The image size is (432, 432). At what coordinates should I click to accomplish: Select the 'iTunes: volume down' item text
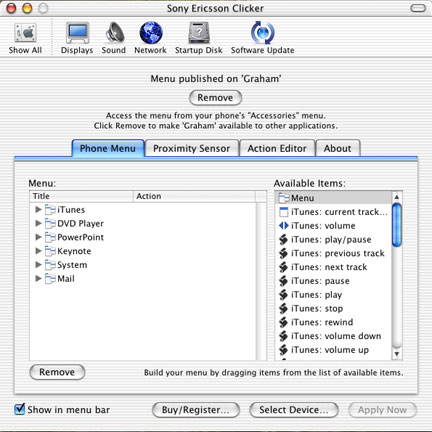(x=336, y=336)
